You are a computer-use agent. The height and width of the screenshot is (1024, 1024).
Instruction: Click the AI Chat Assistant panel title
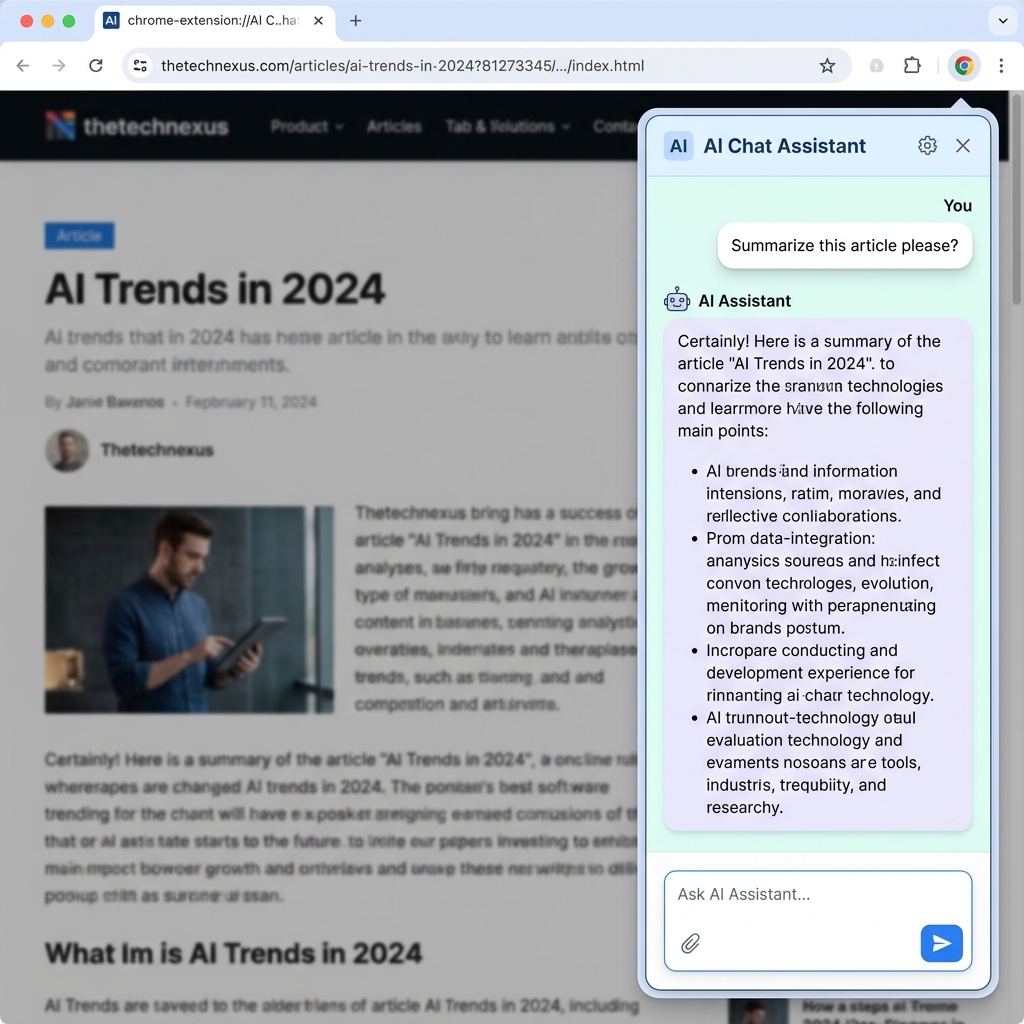click(x=784, y=146)
